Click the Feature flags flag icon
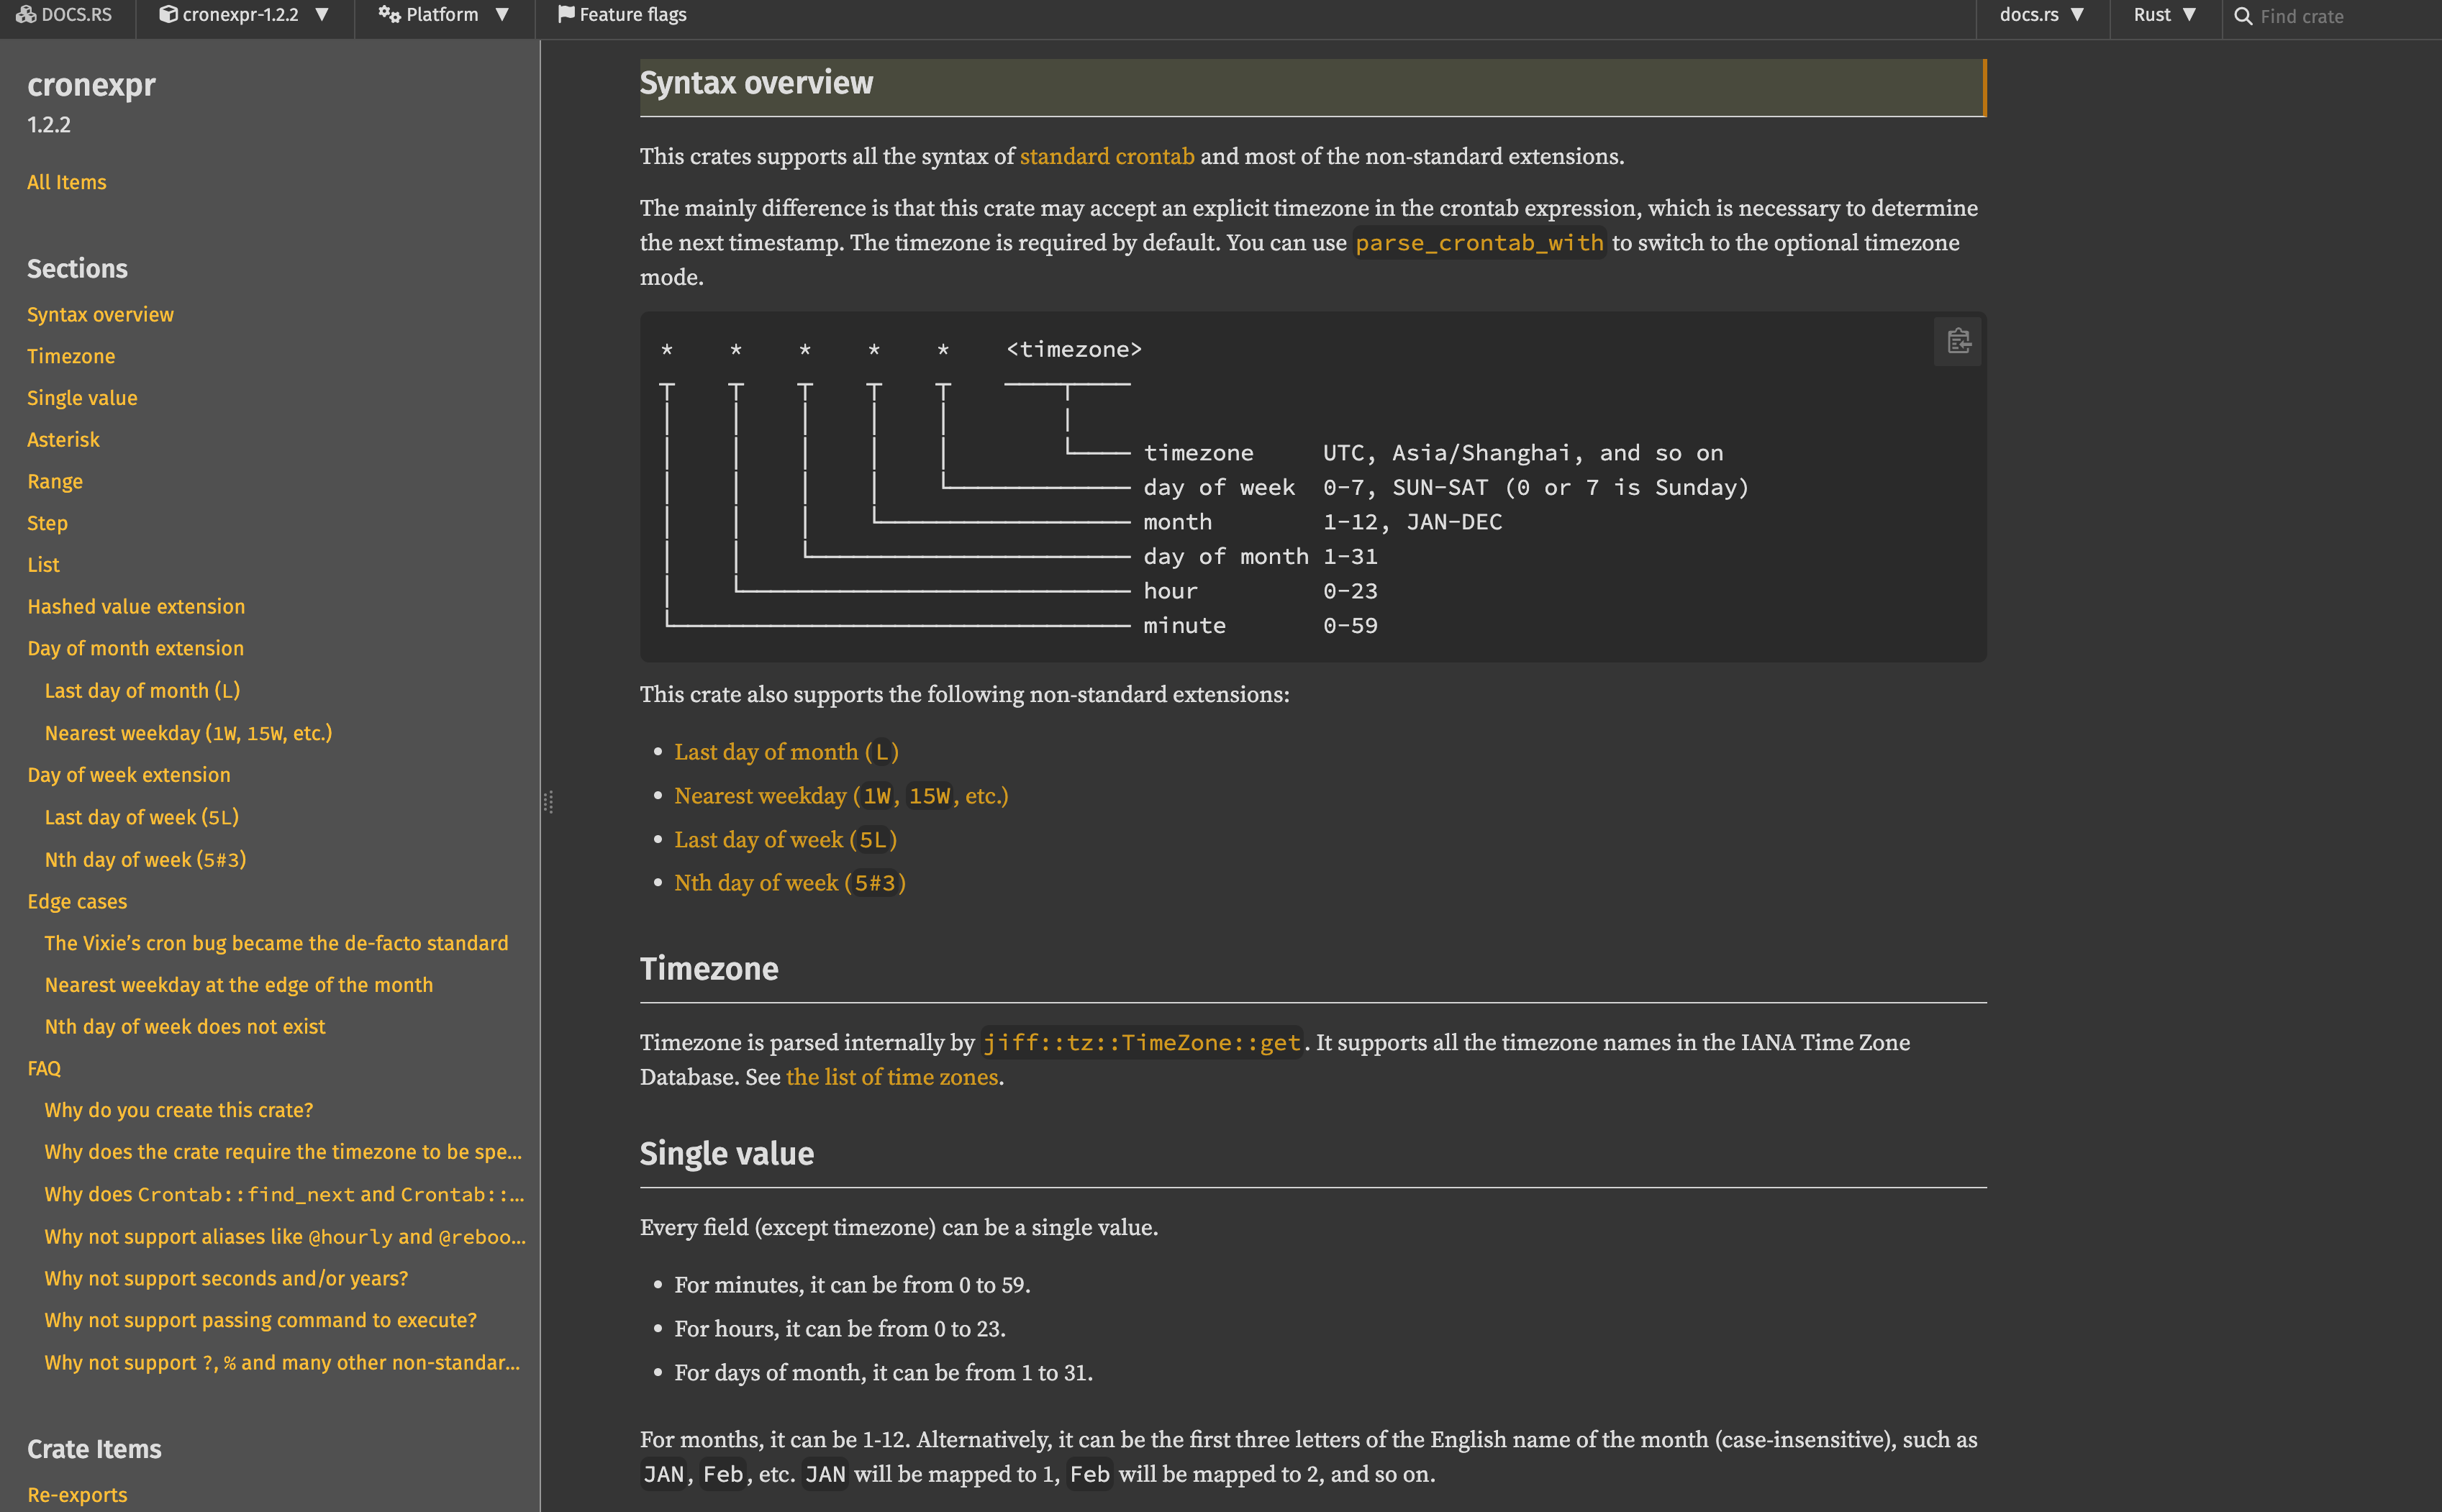 click(566, 14)
